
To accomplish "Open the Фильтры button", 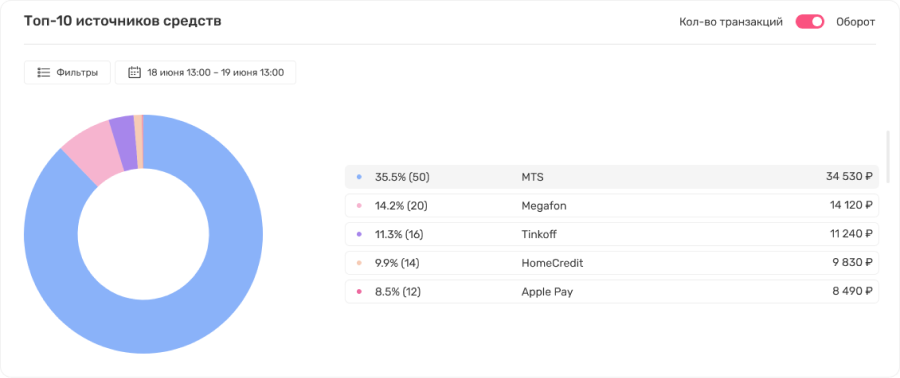I will (67, 73).
